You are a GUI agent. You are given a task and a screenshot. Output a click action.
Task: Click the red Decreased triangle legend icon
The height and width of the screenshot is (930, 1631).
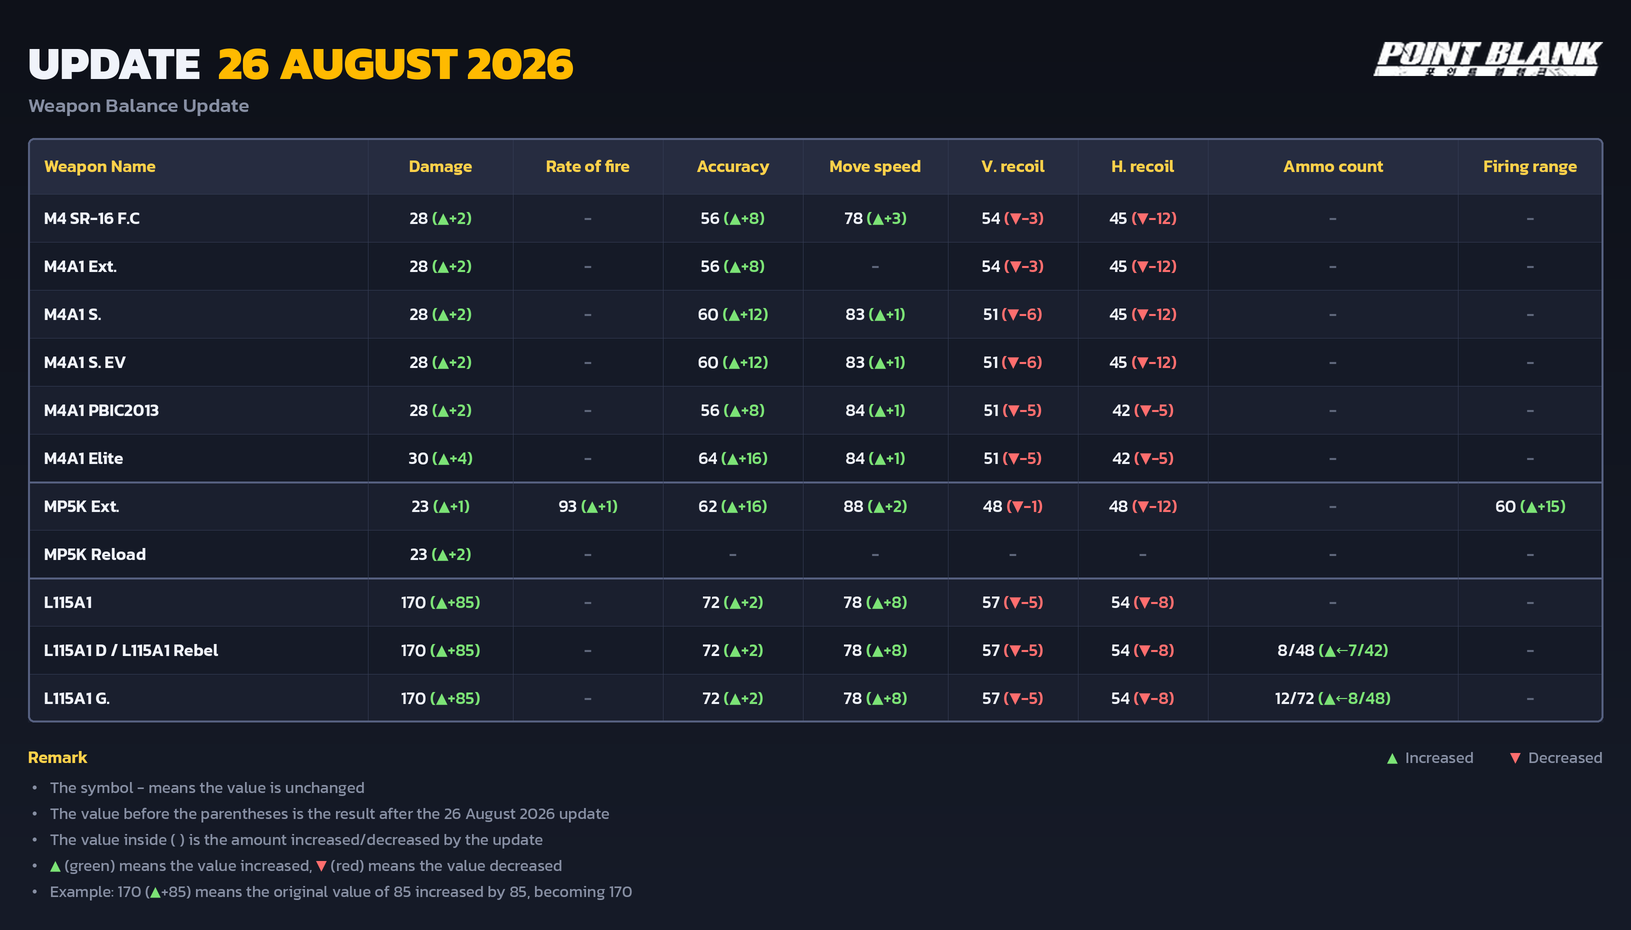(1515, 758)
